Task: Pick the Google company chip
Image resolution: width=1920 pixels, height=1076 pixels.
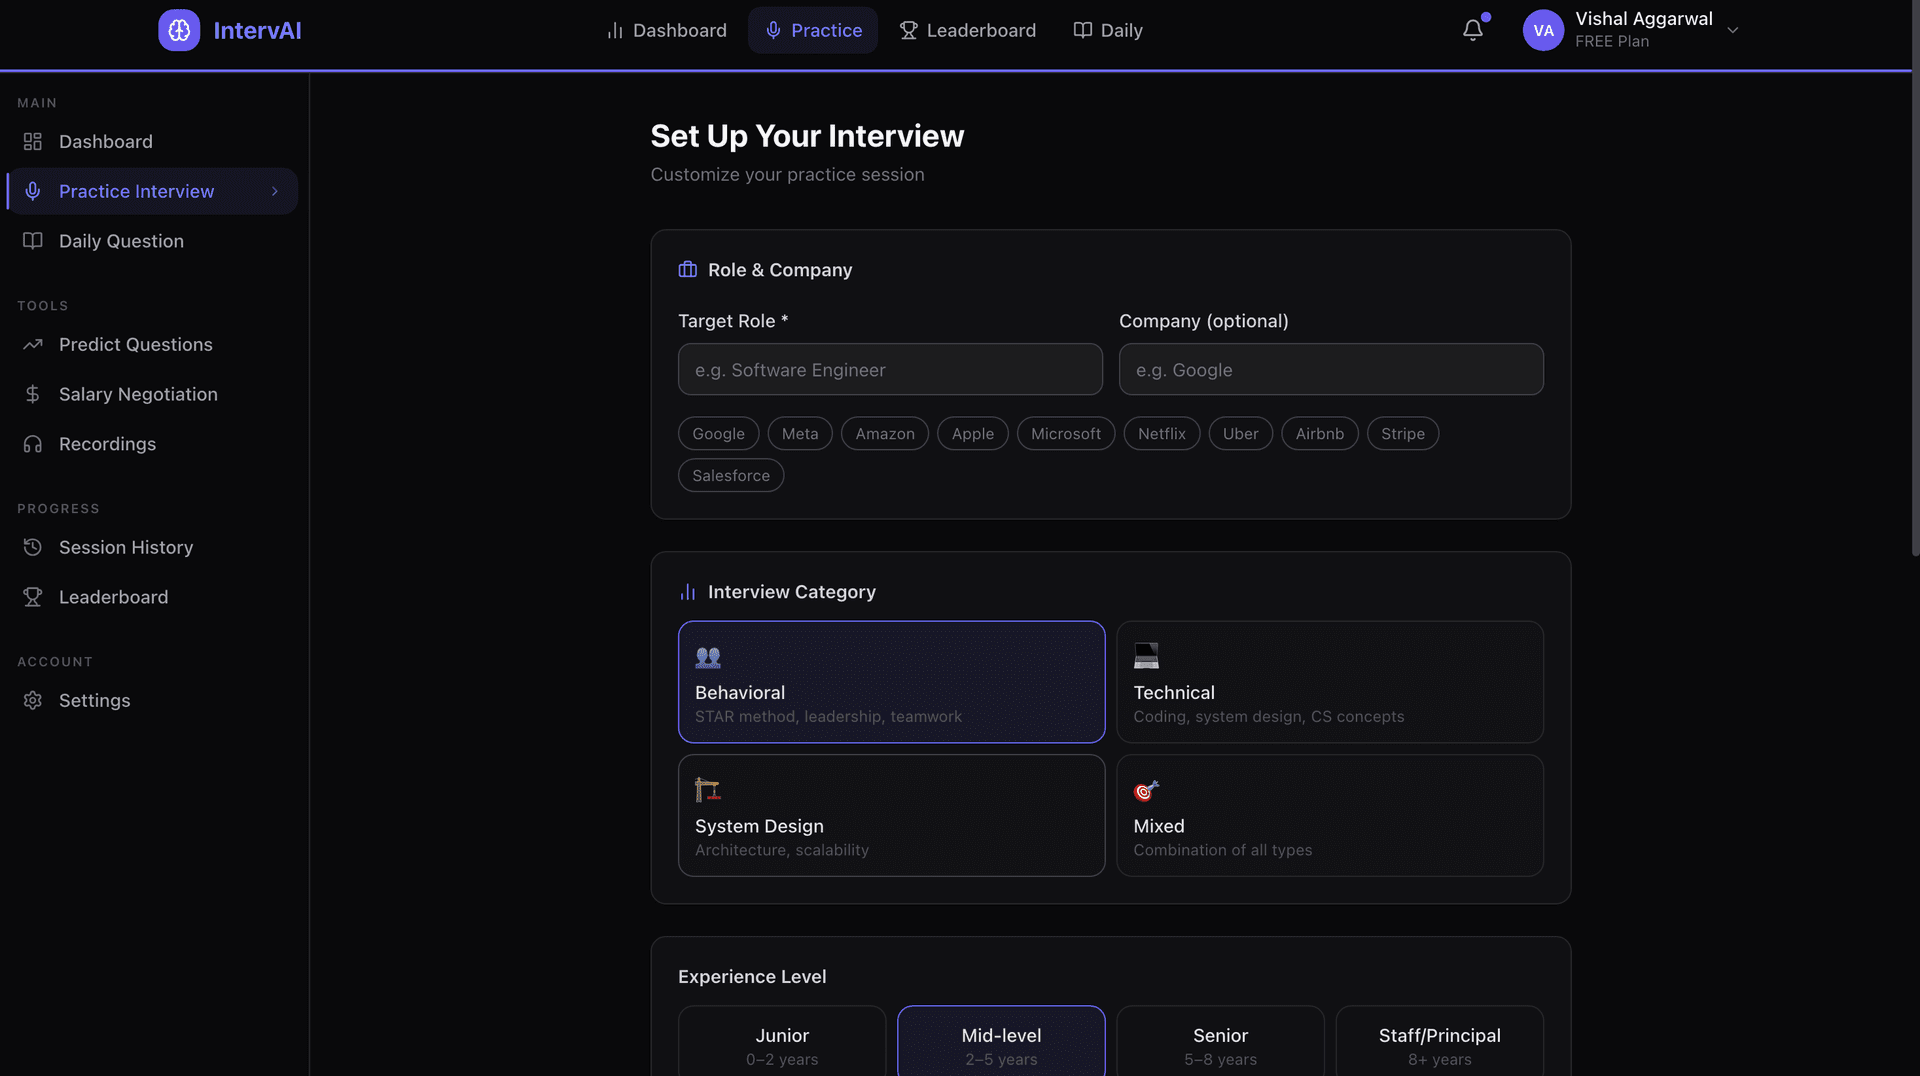Action: 719,434
